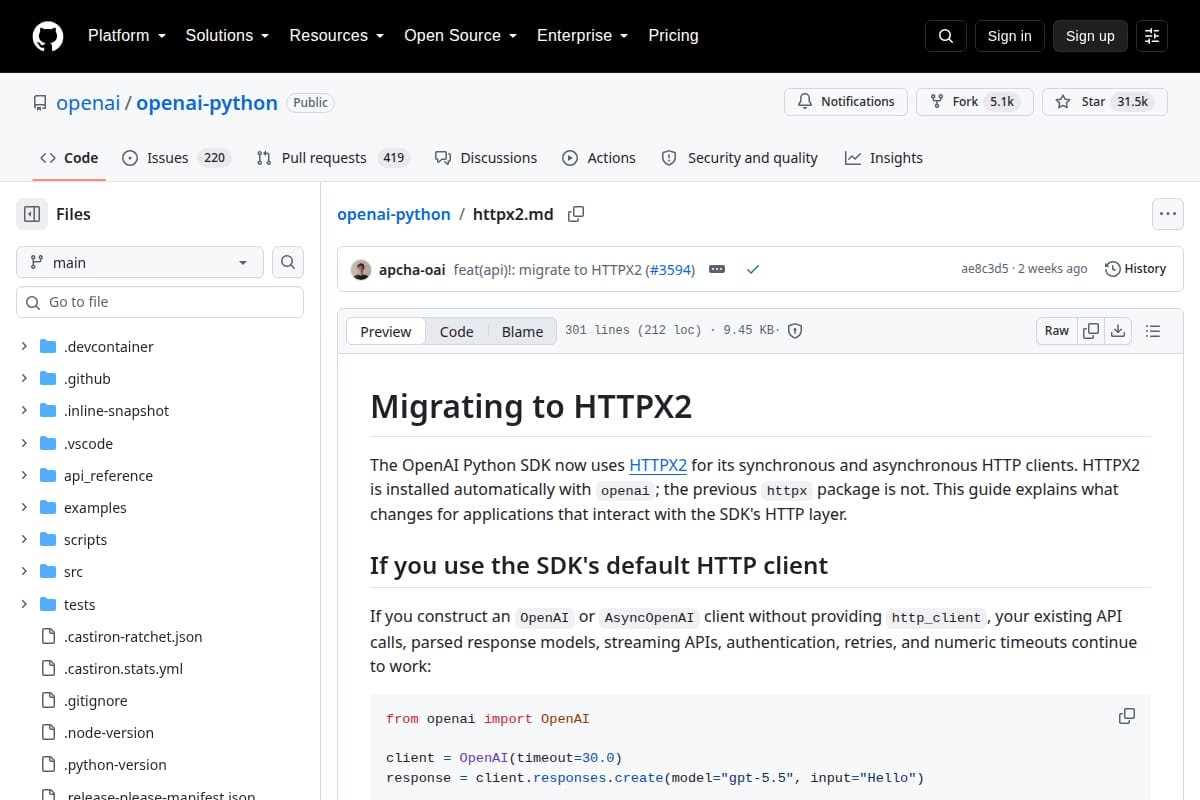Open the Actions tab

tap(599, 158)
